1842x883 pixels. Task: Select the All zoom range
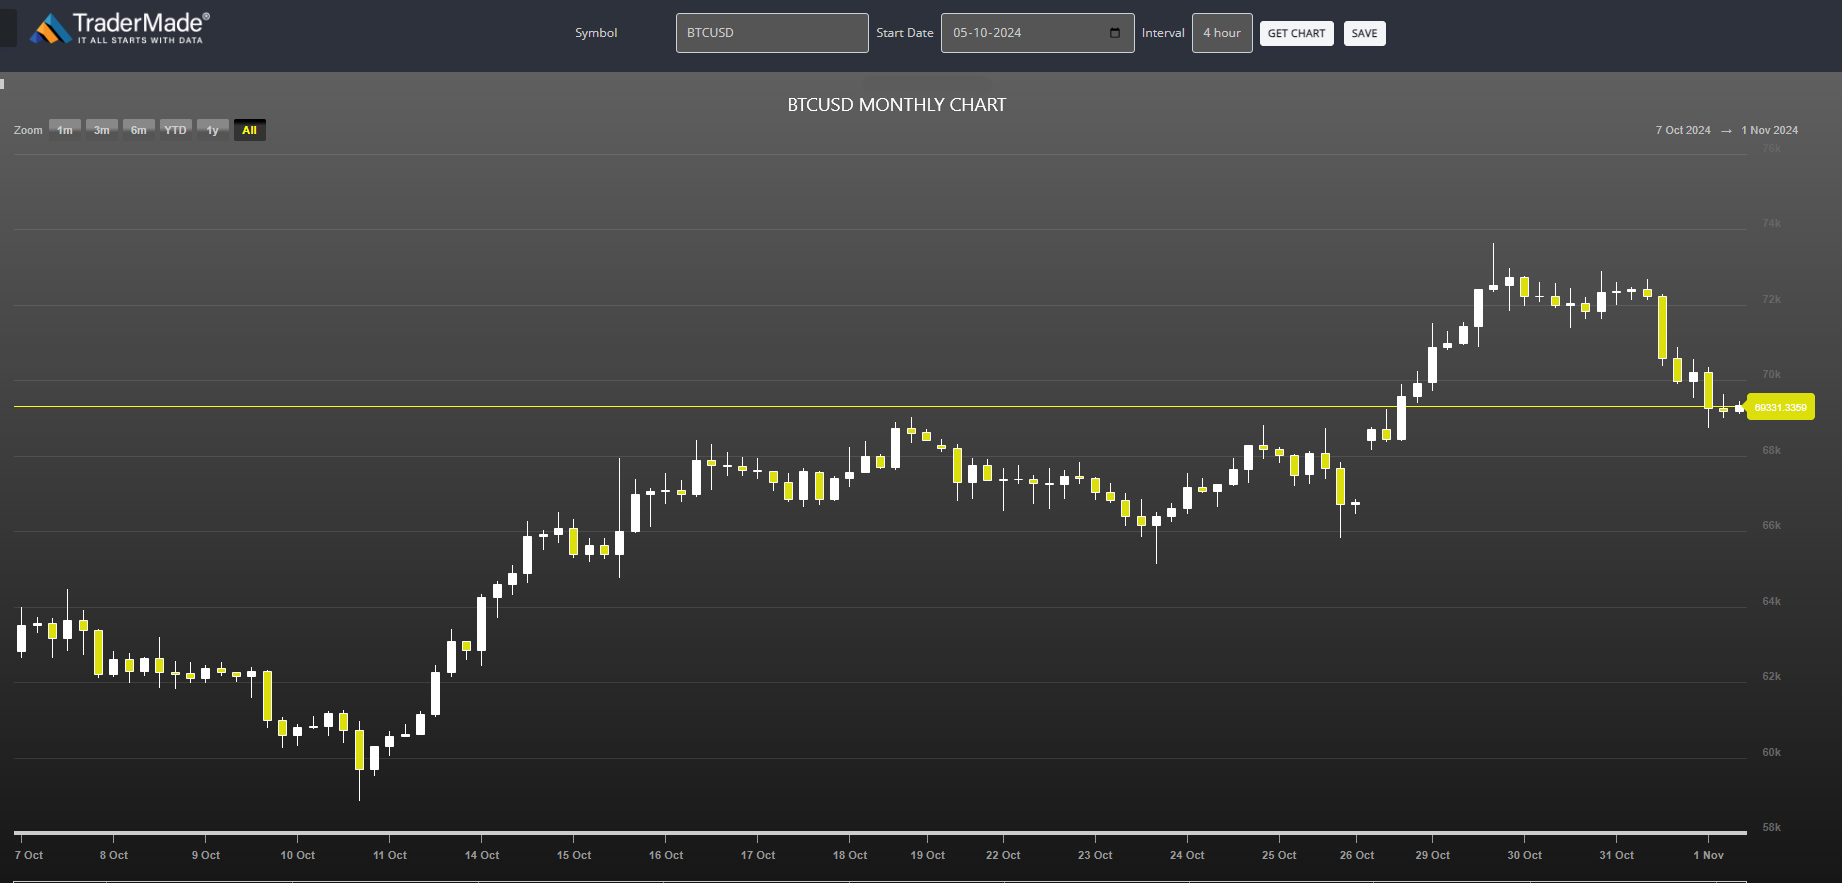[x=250, y=130]
